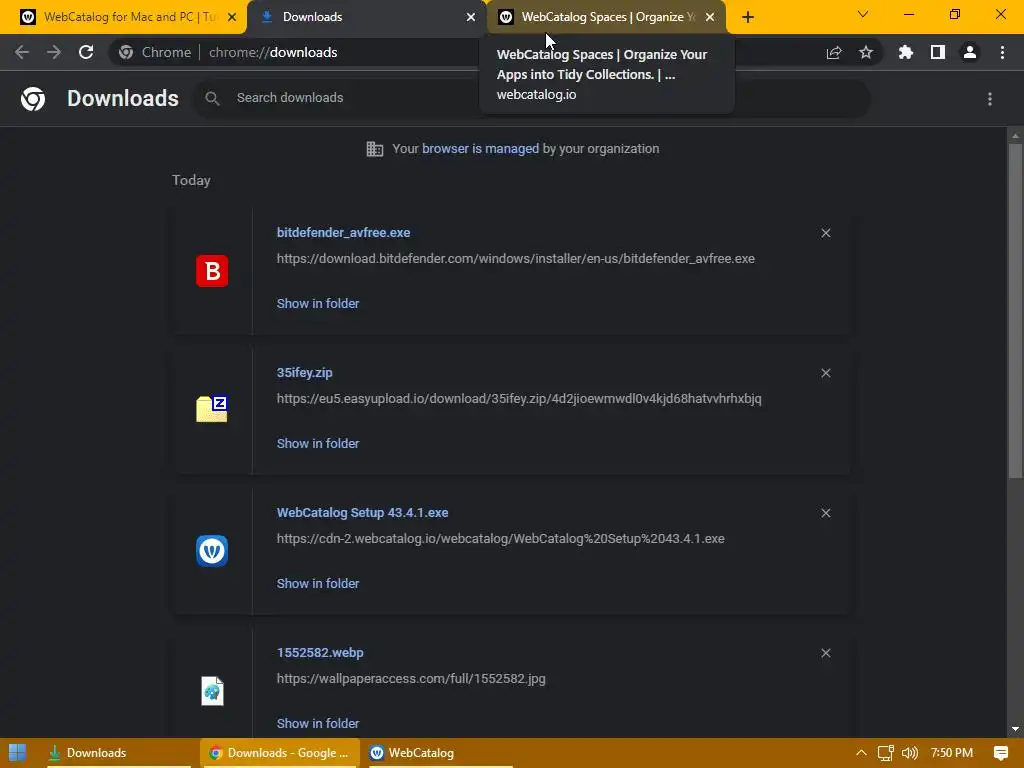Viewport: 1024px width, 768px height.
Task: Close the Downloads tab
Action: coord(471,17)
